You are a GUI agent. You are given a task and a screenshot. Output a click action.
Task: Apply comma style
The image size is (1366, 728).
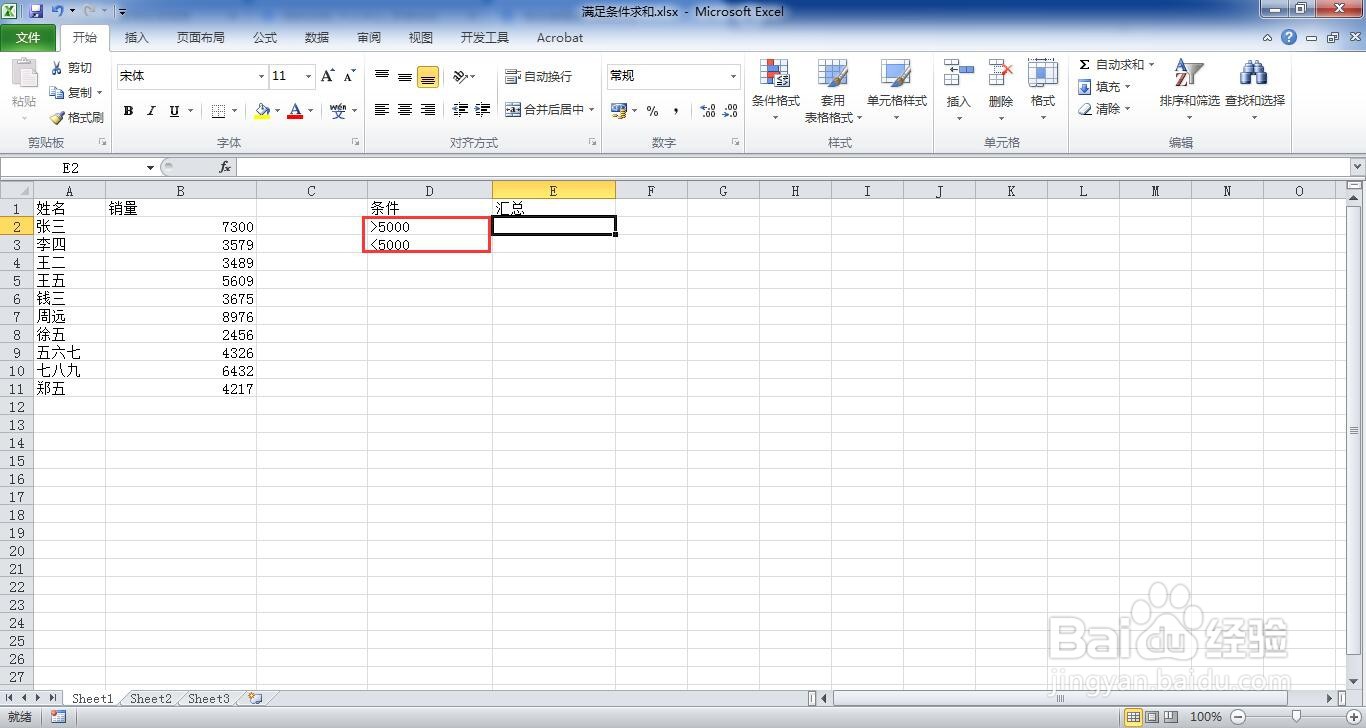click(676, 110)
